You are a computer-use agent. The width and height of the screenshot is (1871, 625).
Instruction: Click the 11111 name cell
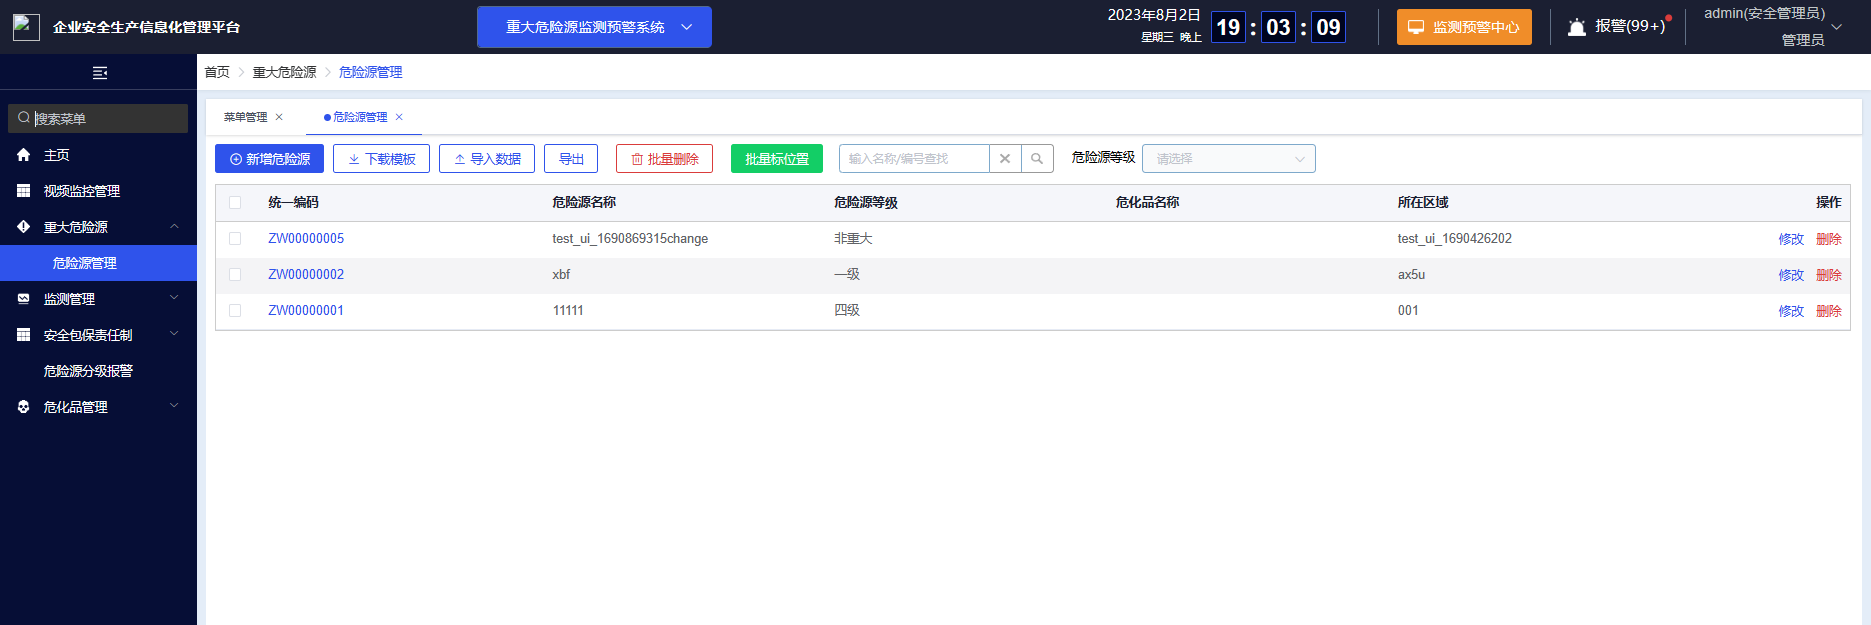click(x=568, y=310)
